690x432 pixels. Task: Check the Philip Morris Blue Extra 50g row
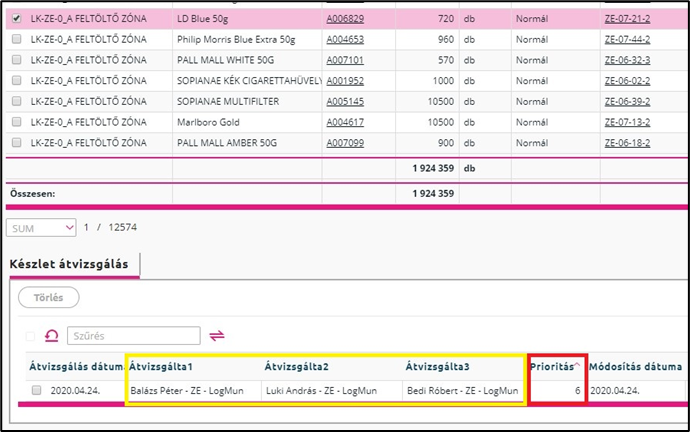coord(17,39)
